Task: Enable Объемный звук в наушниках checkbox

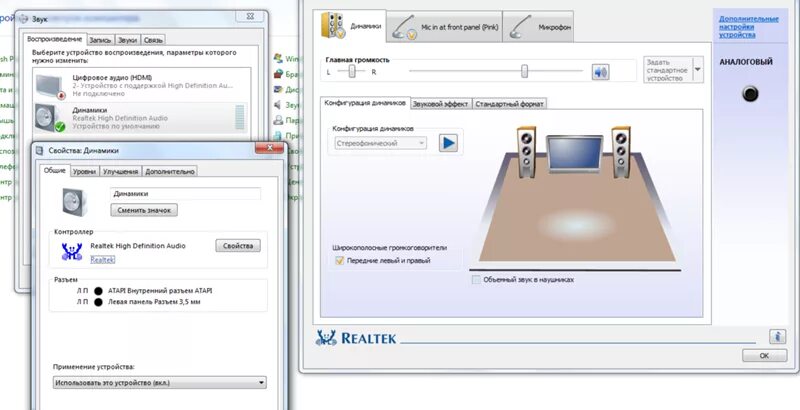Action: coord(476,279)
